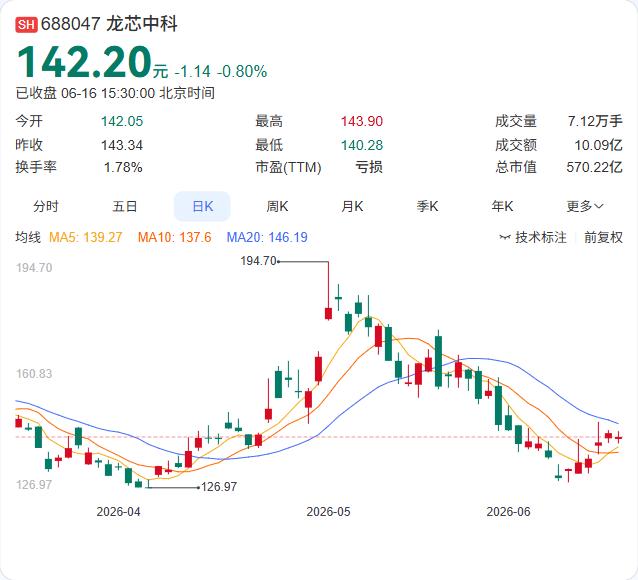Click the 2026-04 date axis label
The image size is (638, 580).
pos(118,512)
